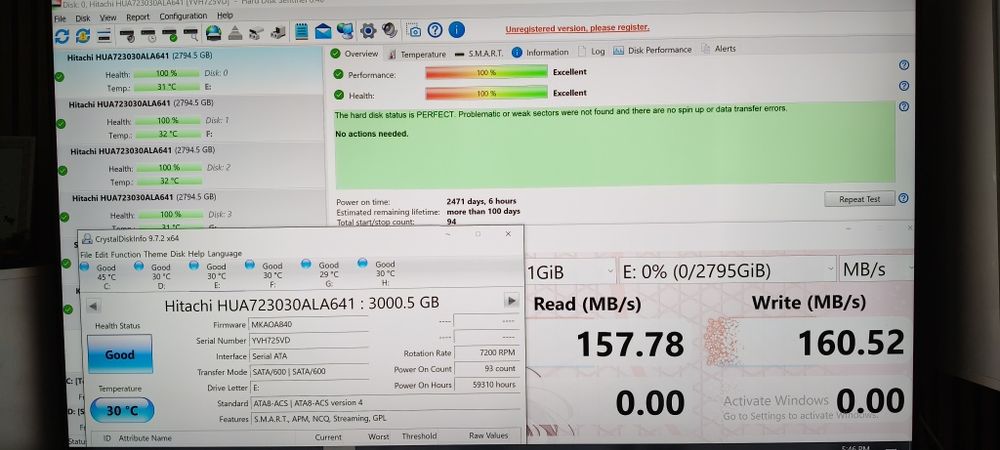Click the 30 °C temperature button

pyautogui.click(x=122, y=410)
